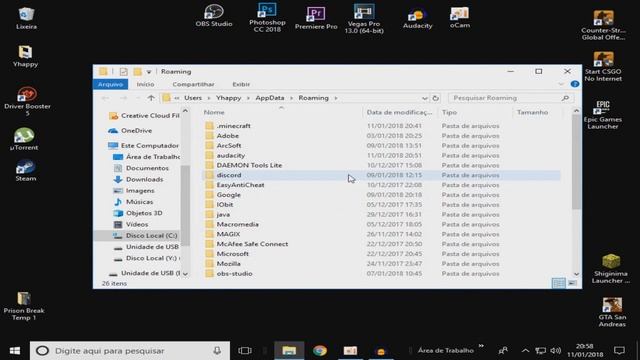
Task: Open the Lixeira recycle bin desktop icon
Action: pyautogui.click(x=26, y=18)
